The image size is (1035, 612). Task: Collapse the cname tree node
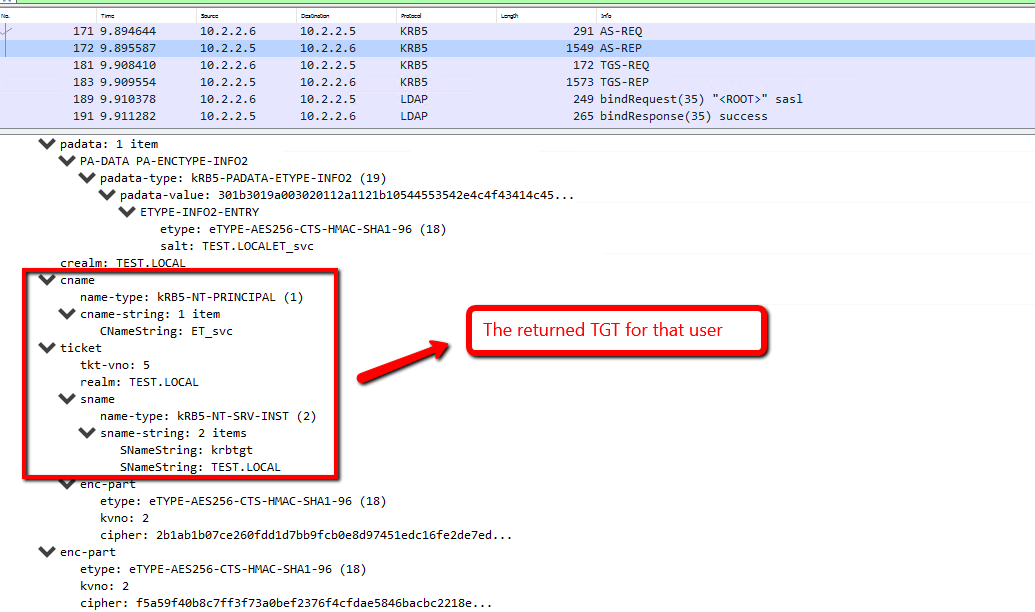click(x=47, y=280)
